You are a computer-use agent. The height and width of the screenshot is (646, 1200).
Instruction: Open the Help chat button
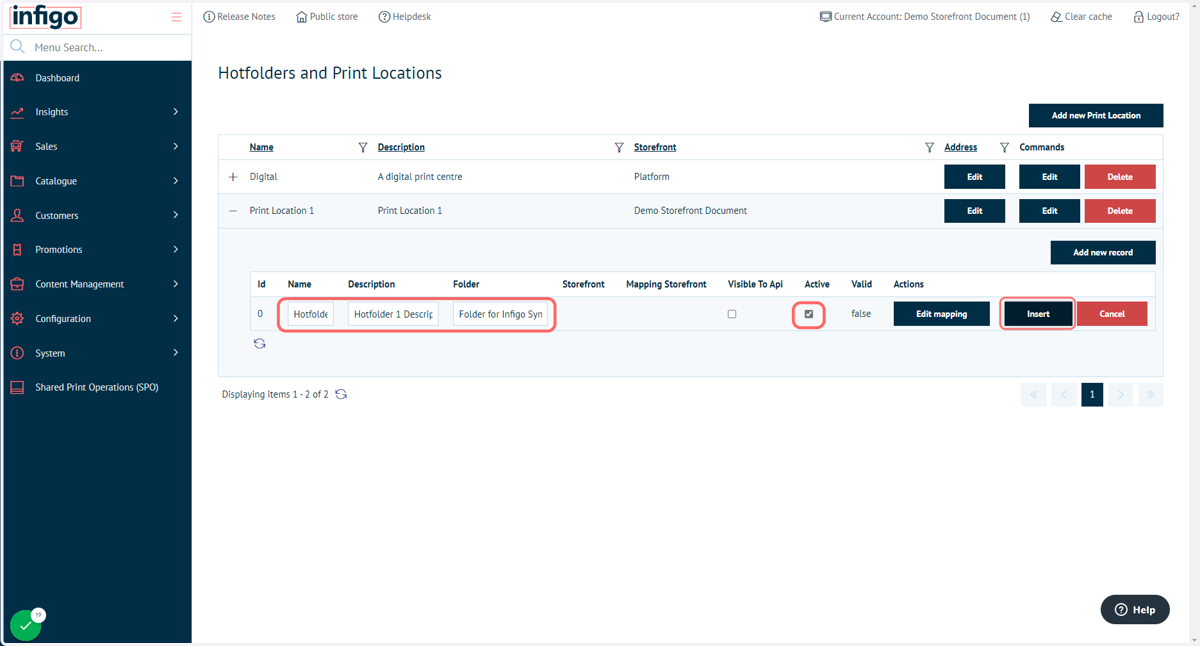coord(1135,609)
